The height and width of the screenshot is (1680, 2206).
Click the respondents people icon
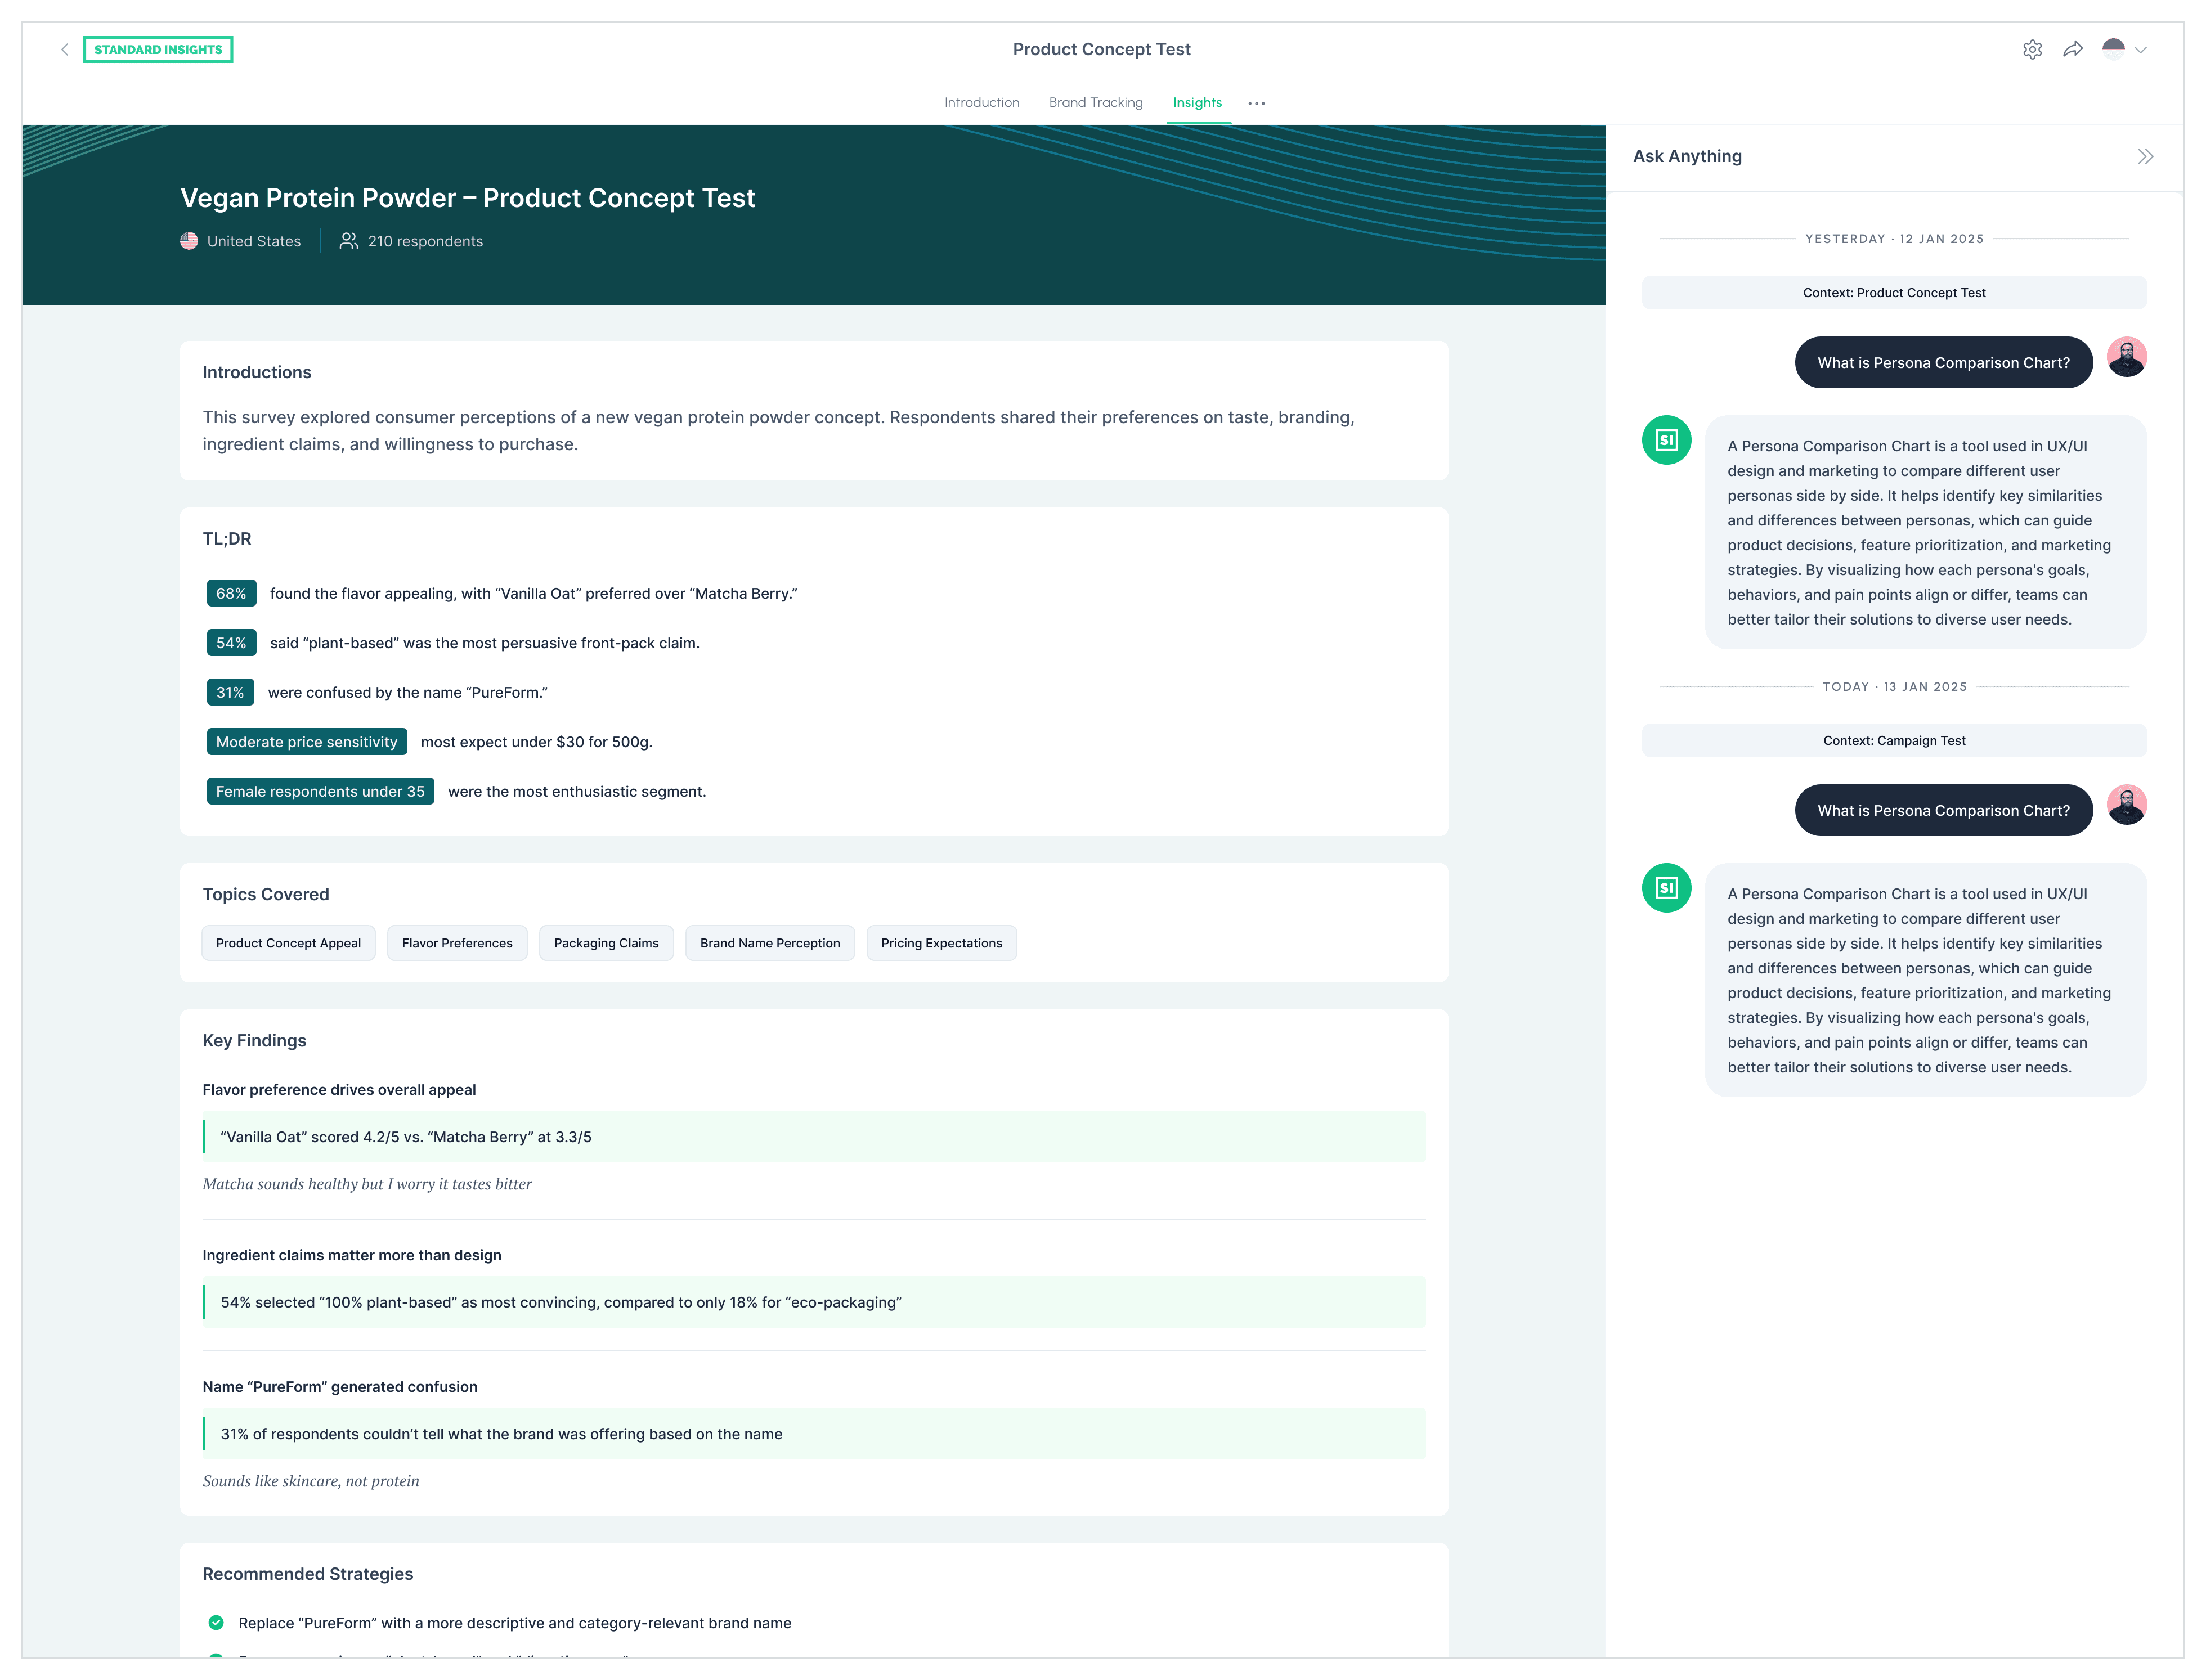pos(348,241)
